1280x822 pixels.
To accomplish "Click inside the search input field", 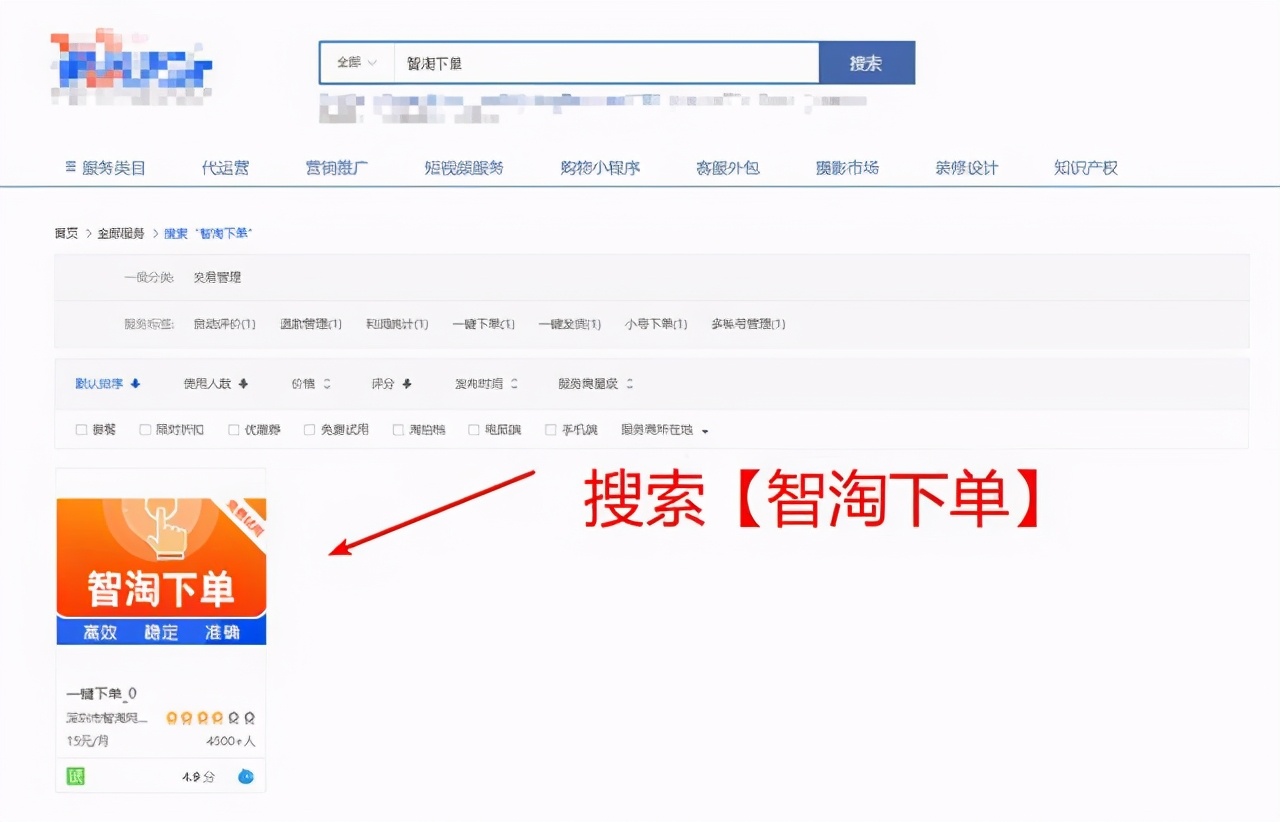I will point(600,62).
